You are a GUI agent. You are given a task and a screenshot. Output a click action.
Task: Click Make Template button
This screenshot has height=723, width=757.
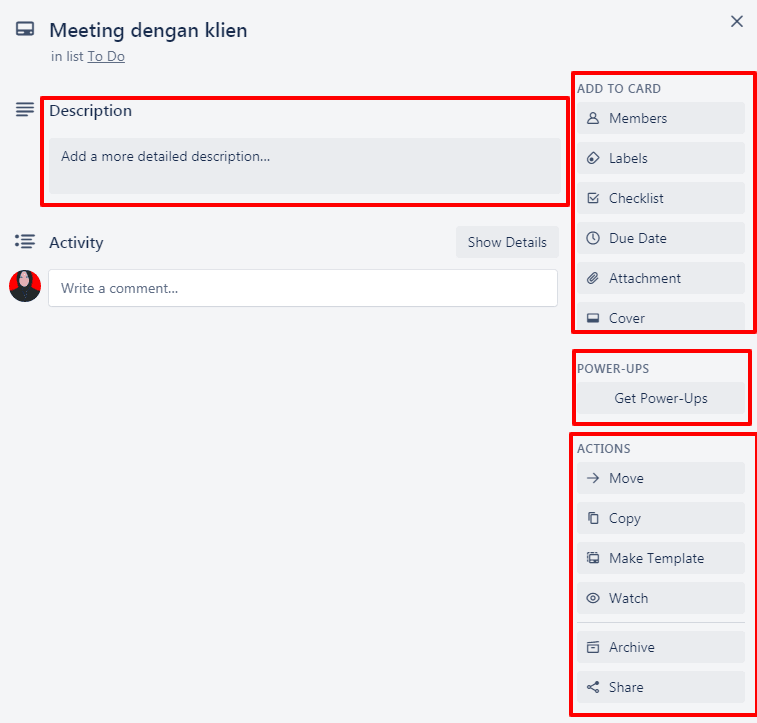tap(660, 558)
